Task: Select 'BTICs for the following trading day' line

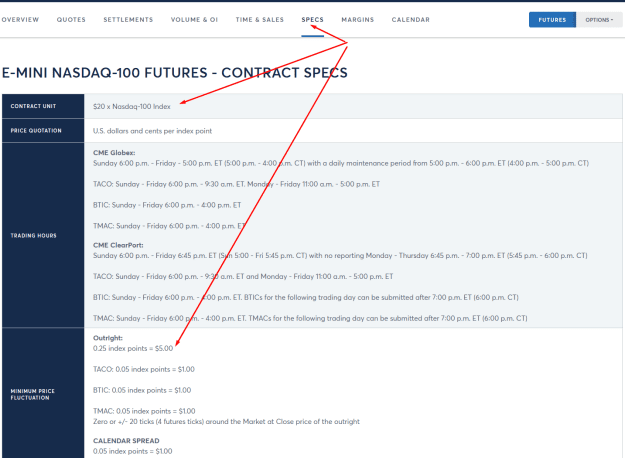Action: click(306, 297)
